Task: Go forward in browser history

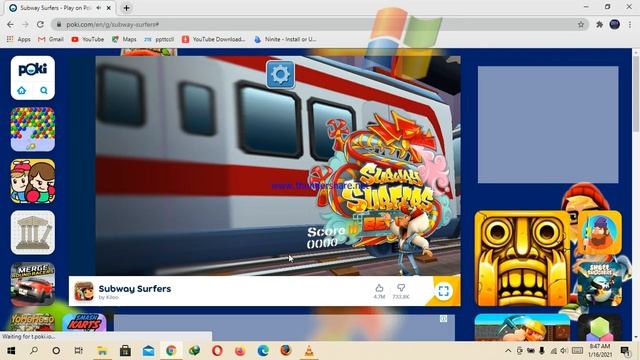Action: pos(25,24)
